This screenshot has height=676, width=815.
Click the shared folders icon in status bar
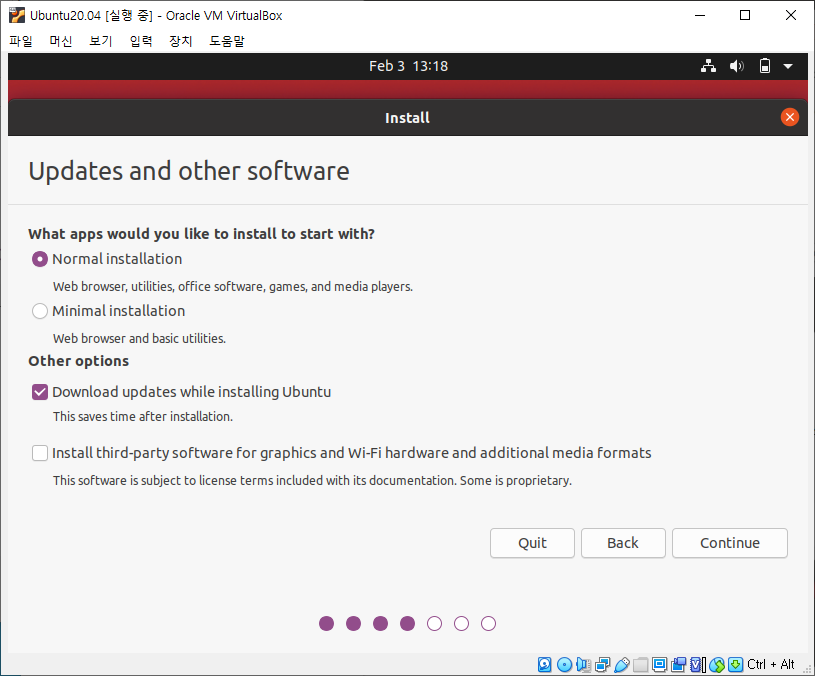(640, 665)
